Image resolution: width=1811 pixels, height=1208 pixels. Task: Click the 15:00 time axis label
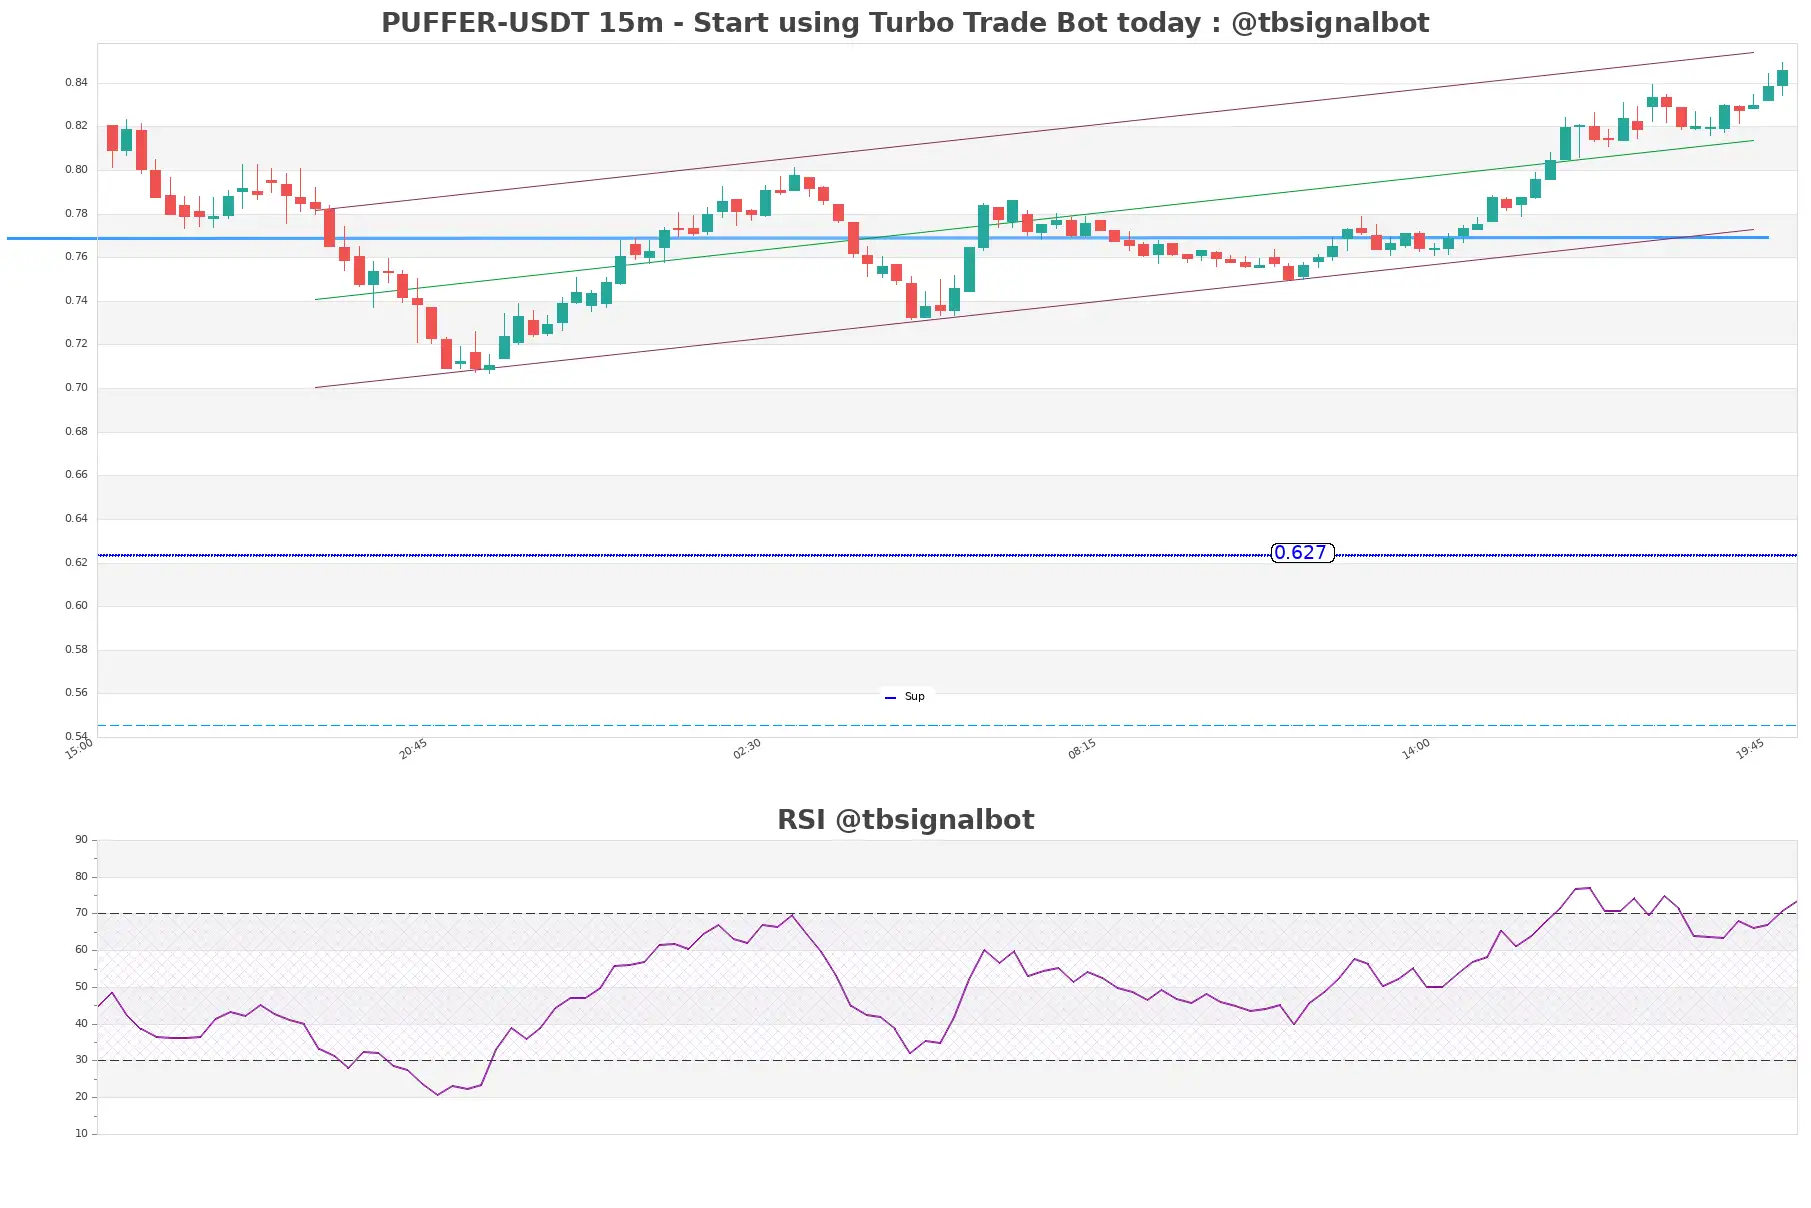point(79,749)
